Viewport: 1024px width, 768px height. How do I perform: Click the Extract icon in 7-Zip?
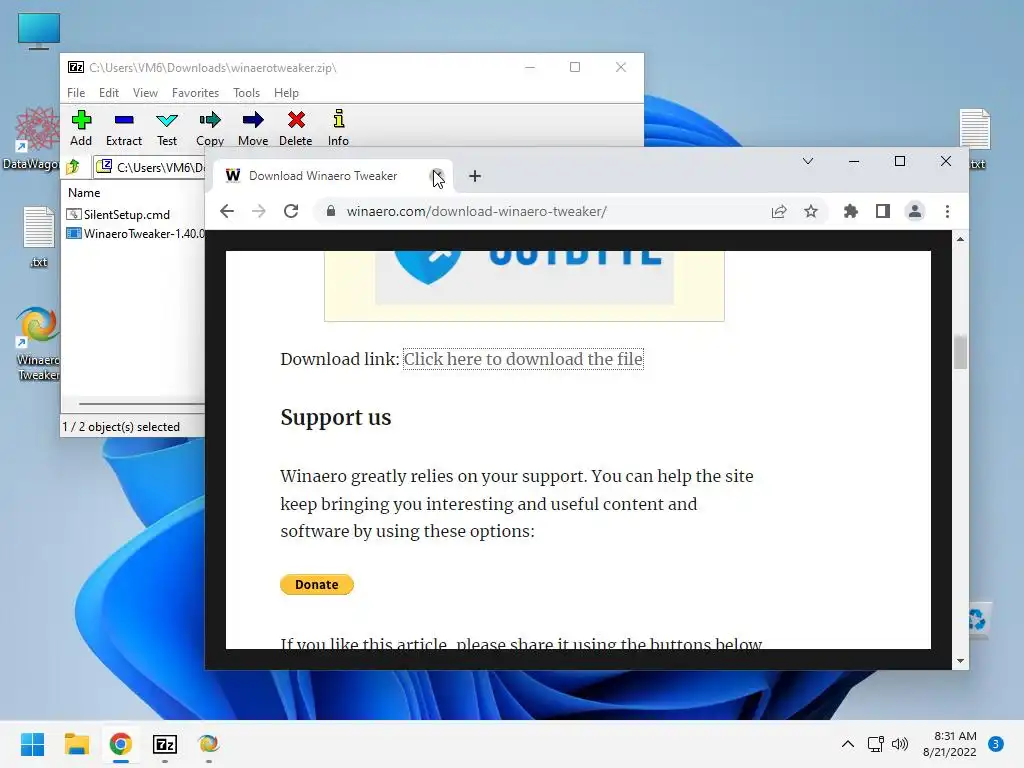pyautogui.click(x=123, y=128)
